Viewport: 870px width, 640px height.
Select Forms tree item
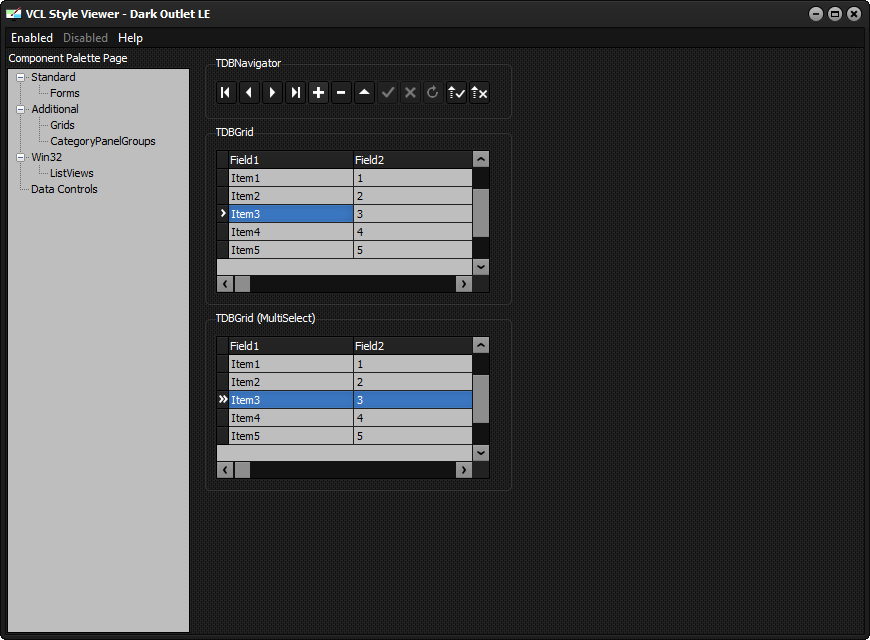tap(64, 93)
